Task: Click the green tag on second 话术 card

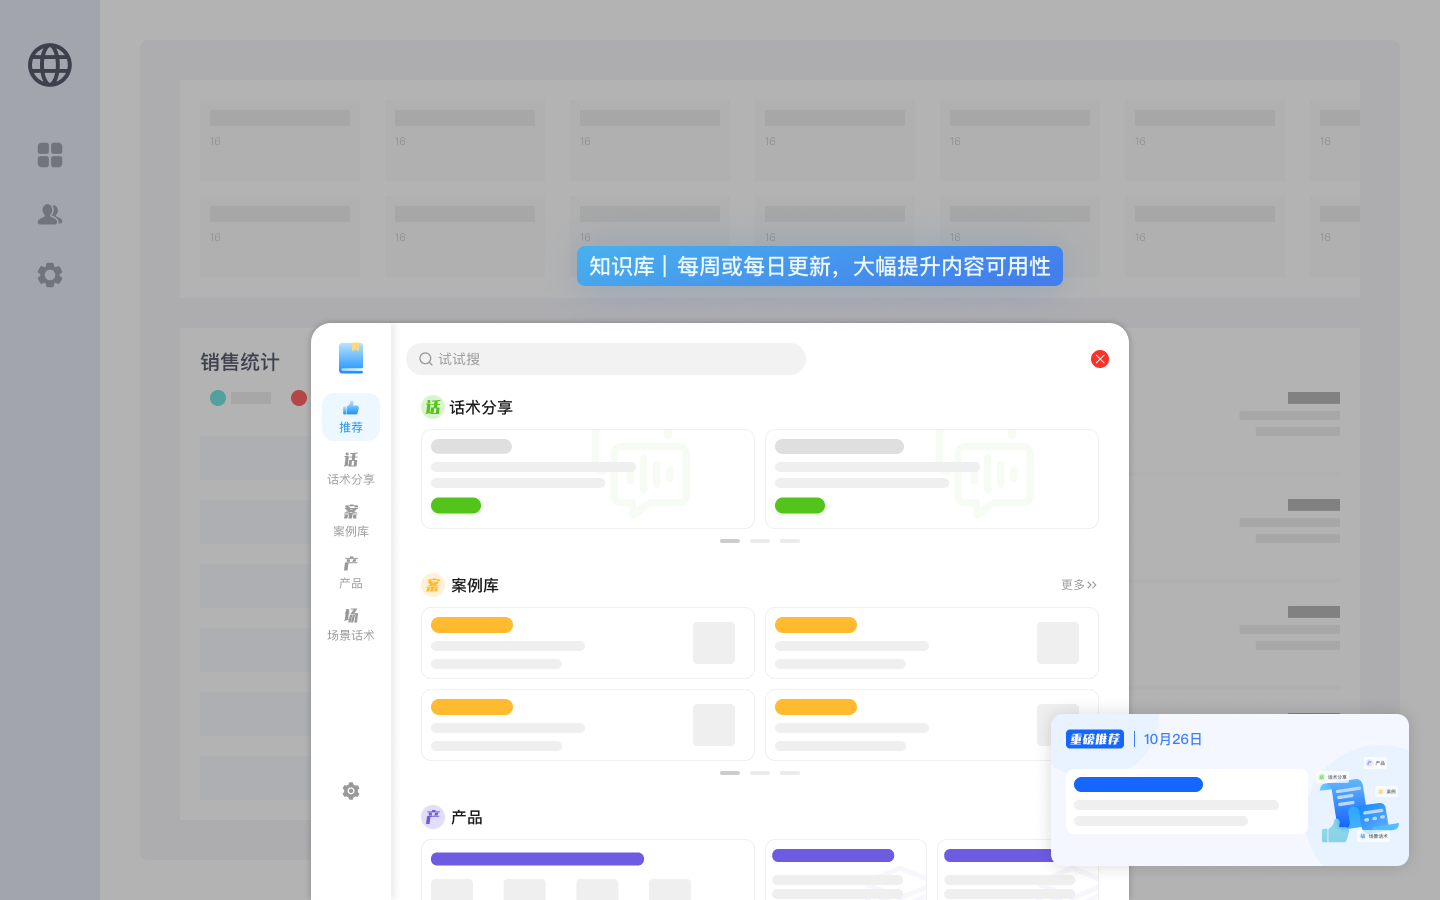Action: 800,505
